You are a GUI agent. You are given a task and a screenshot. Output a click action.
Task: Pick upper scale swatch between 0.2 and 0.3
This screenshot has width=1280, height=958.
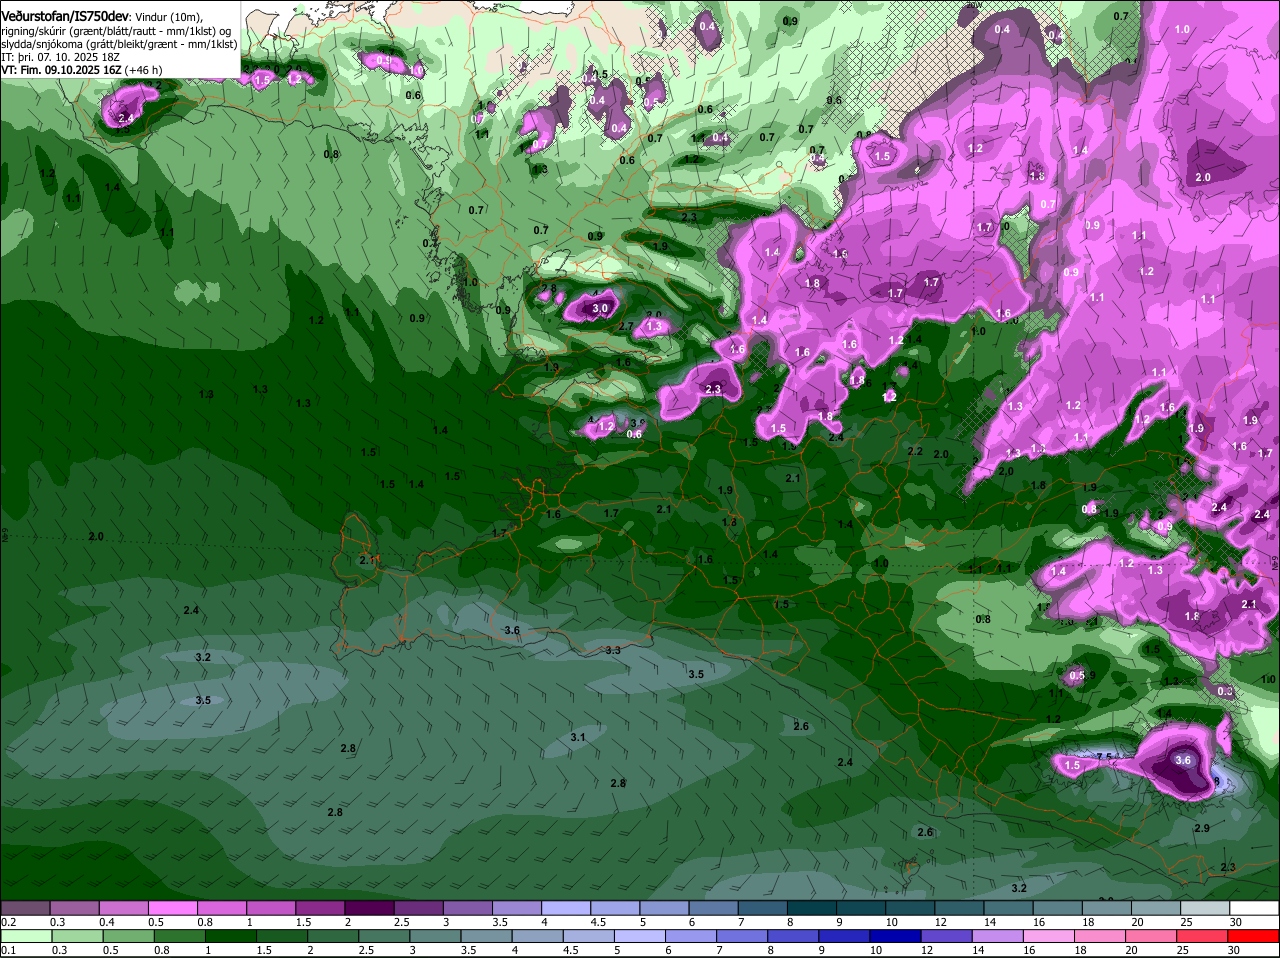pyautogui.click(x=25, y=908)
